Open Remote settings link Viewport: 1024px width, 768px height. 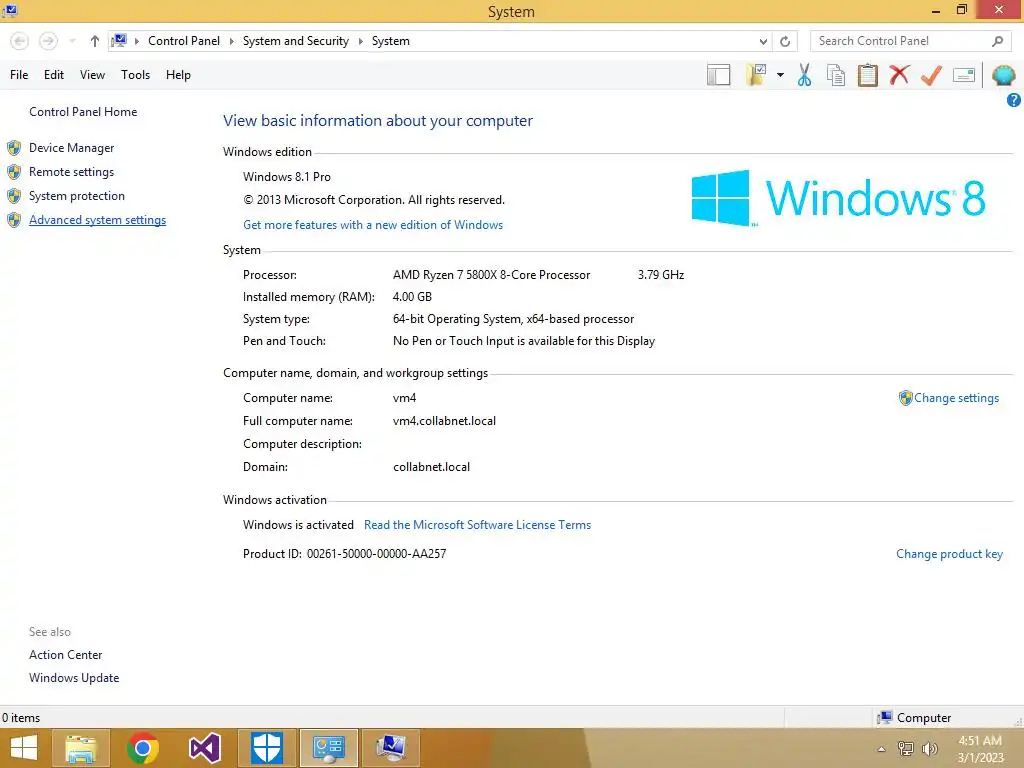[x=71, y=172]
